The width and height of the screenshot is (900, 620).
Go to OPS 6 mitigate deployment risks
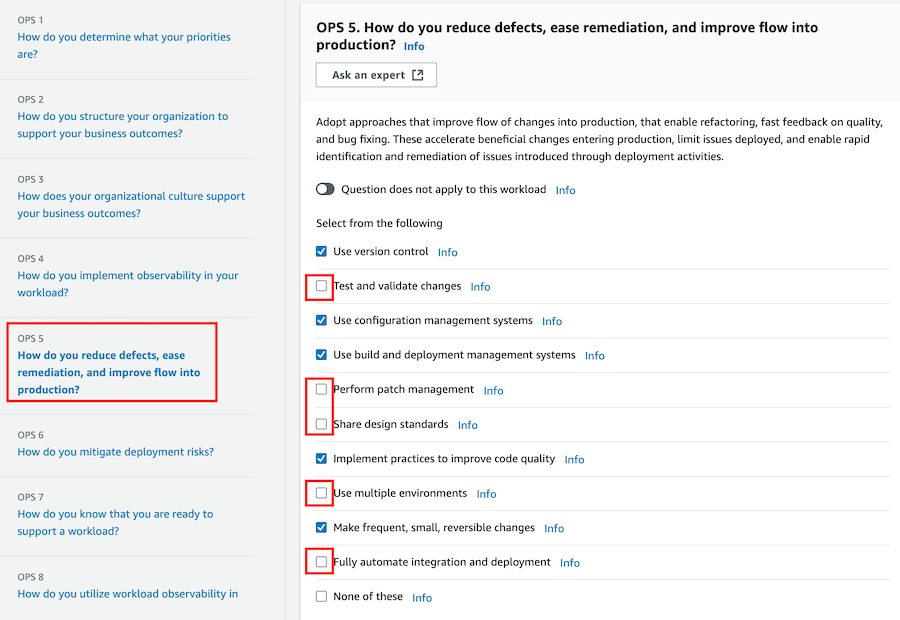pos(115,452)
